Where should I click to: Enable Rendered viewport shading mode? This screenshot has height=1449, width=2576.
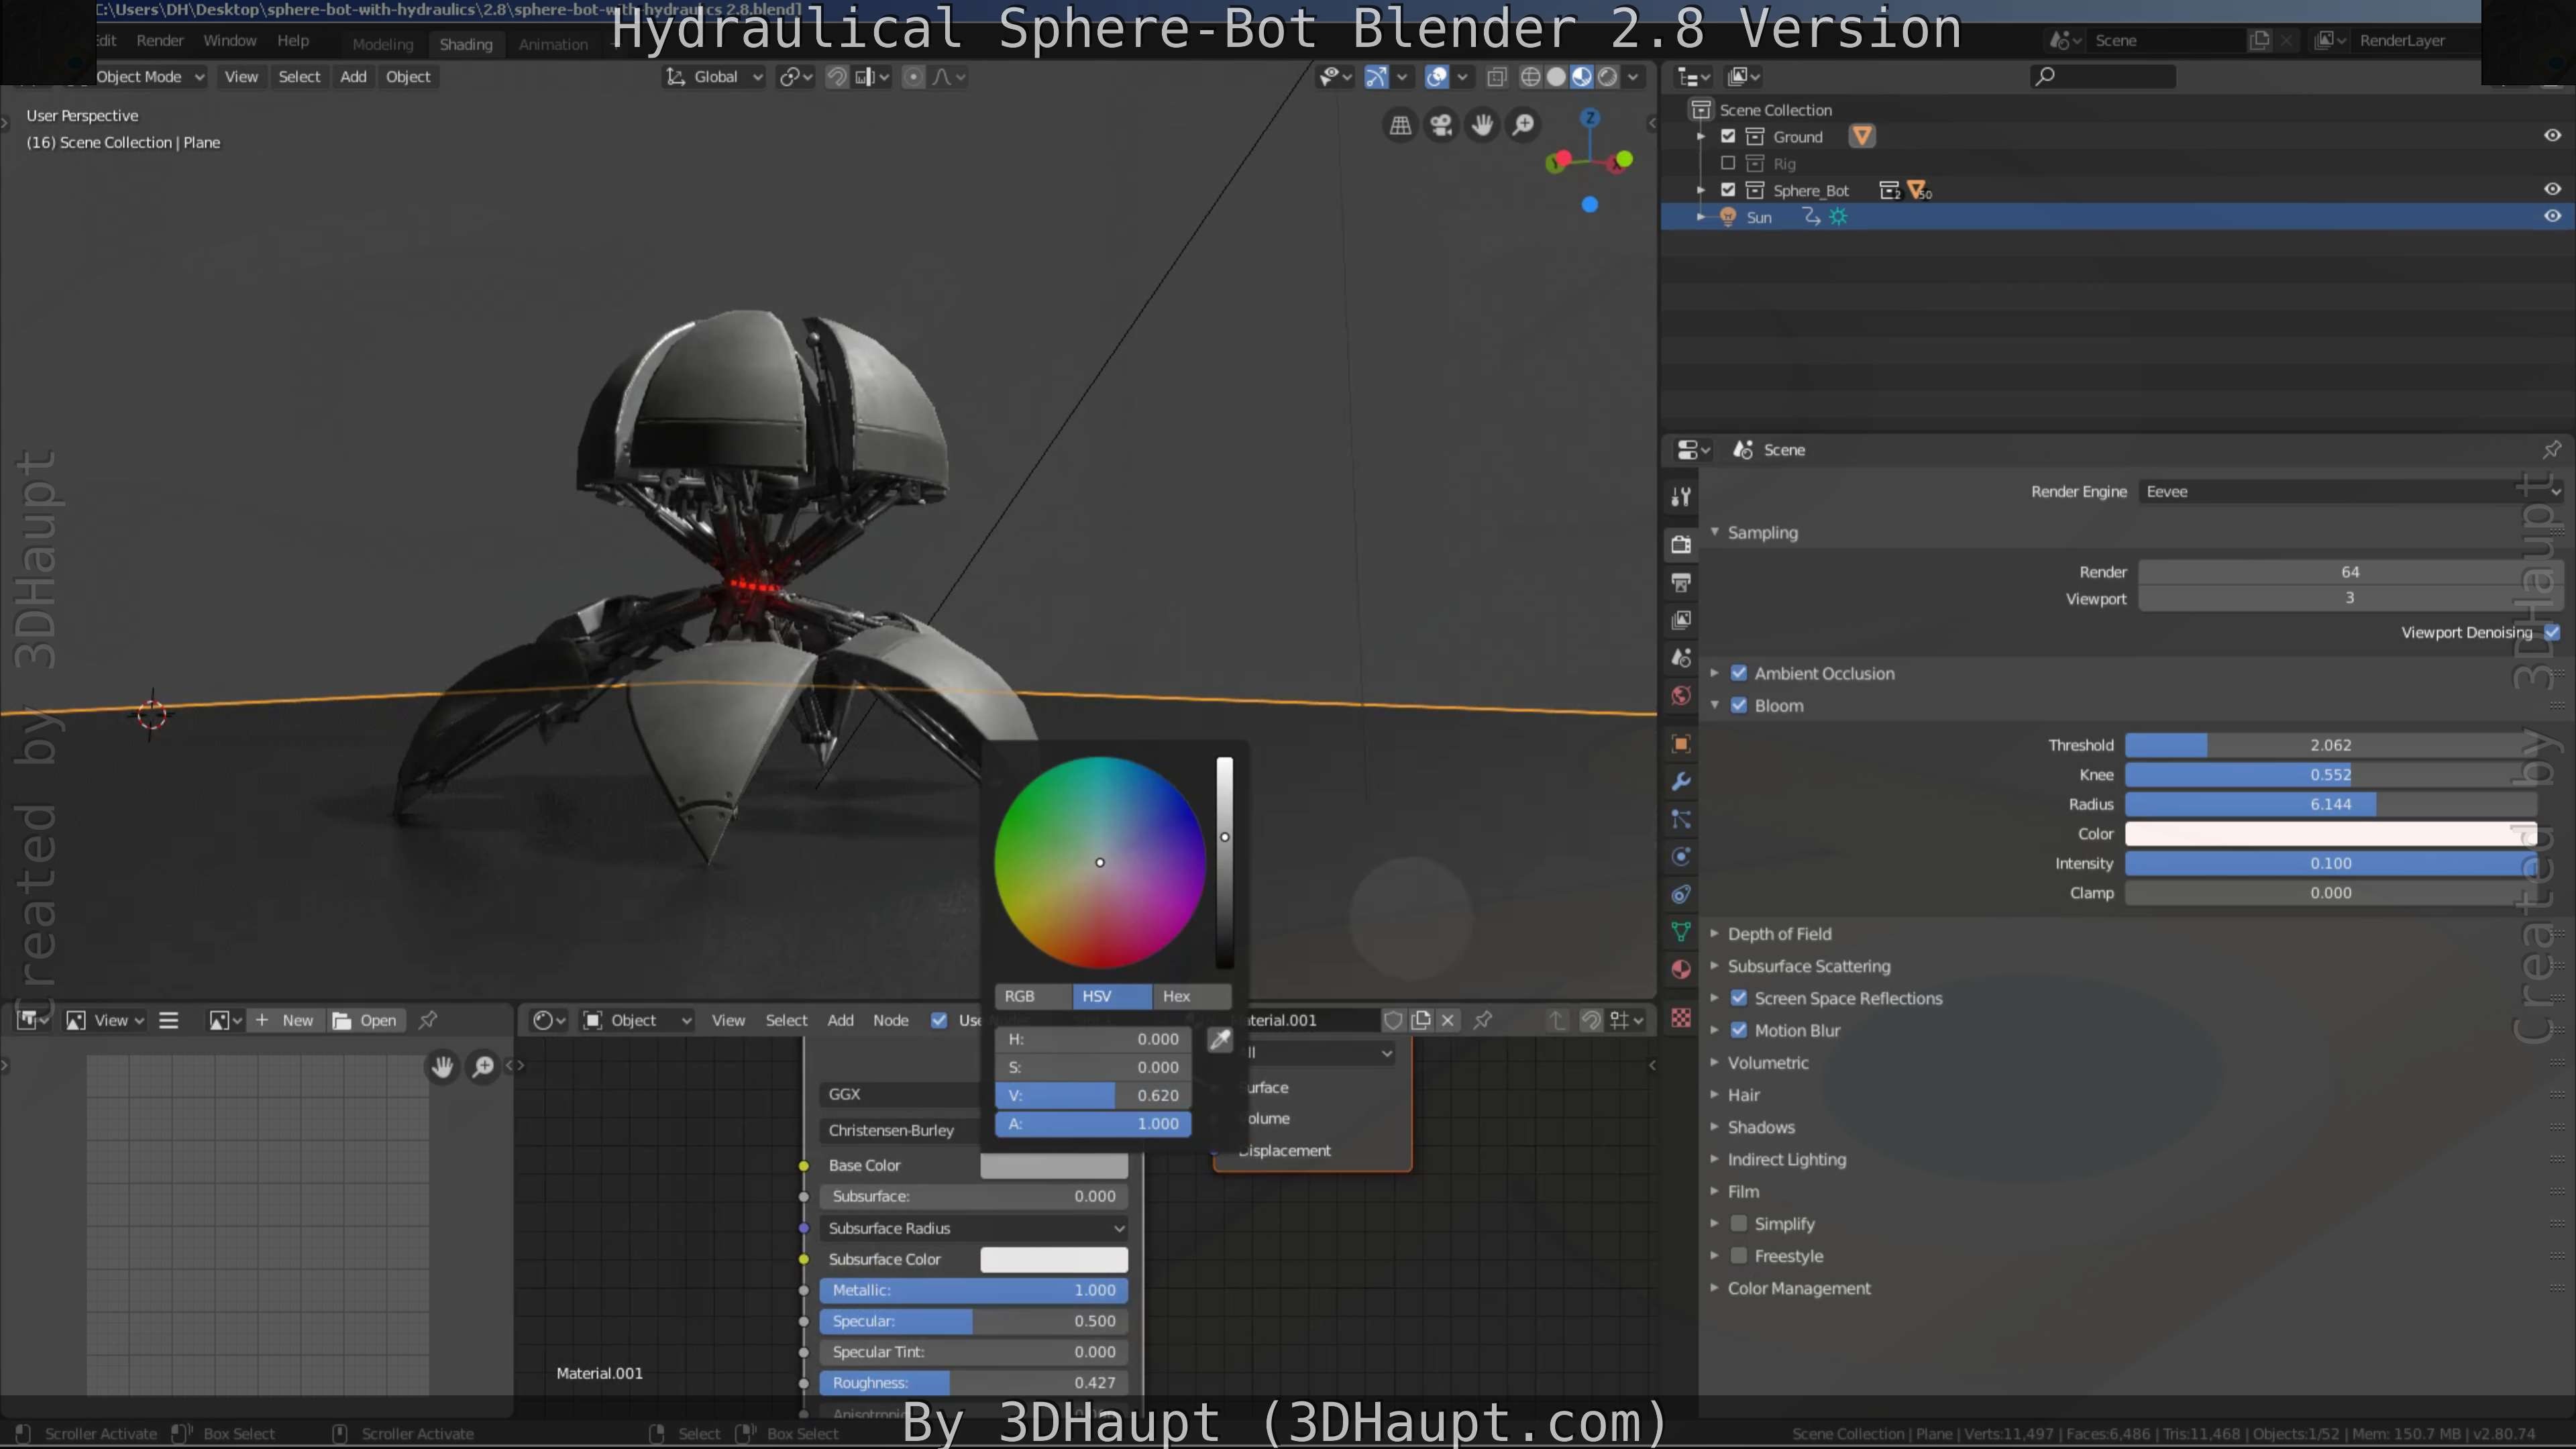click(x=1607, y=76)
